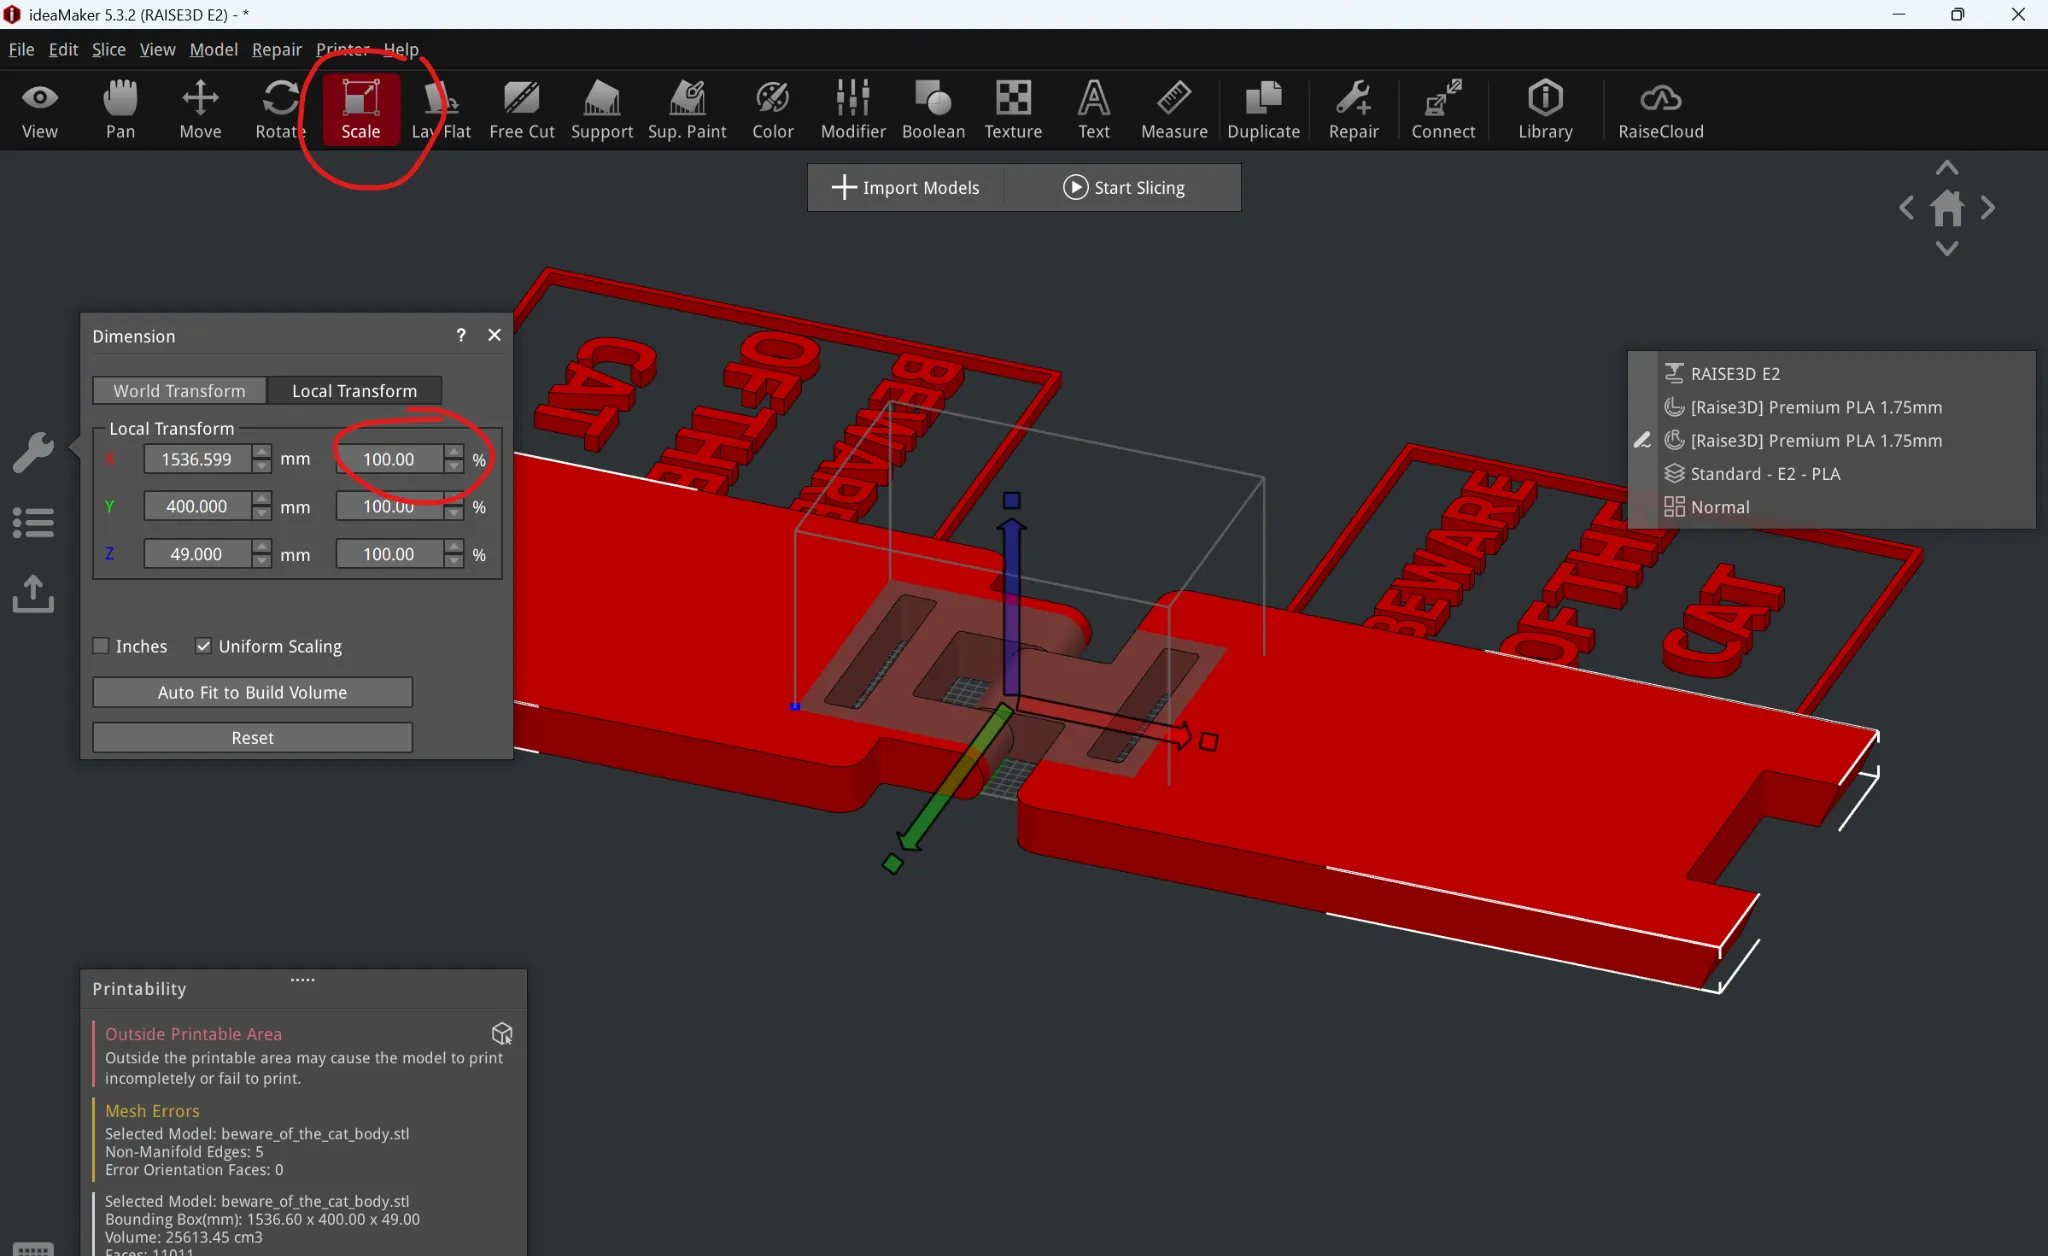Screen dimensions: 2048x1256
Task: Open the model list sidebar icon
Action: tap(33, 522)
